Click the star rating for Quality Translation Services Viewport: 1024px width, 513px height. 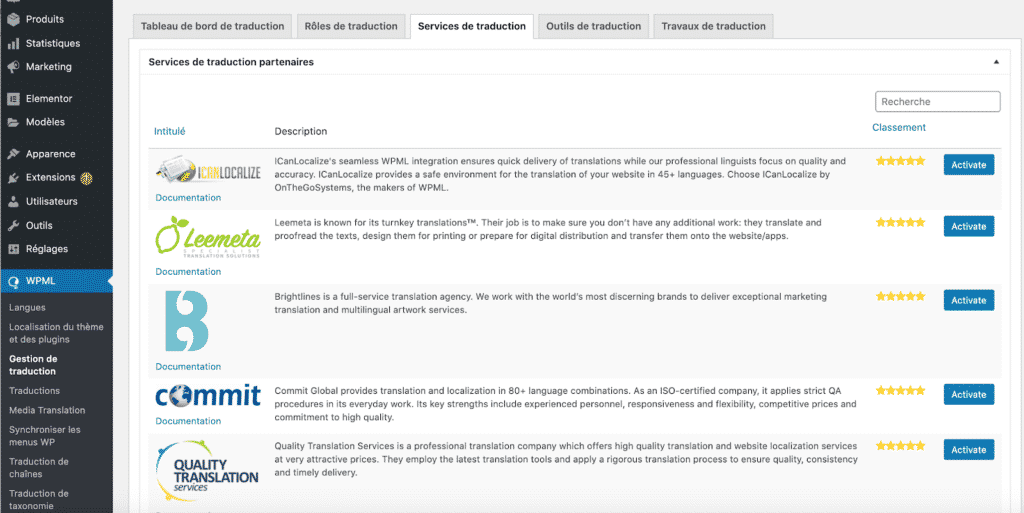[901, 446]
